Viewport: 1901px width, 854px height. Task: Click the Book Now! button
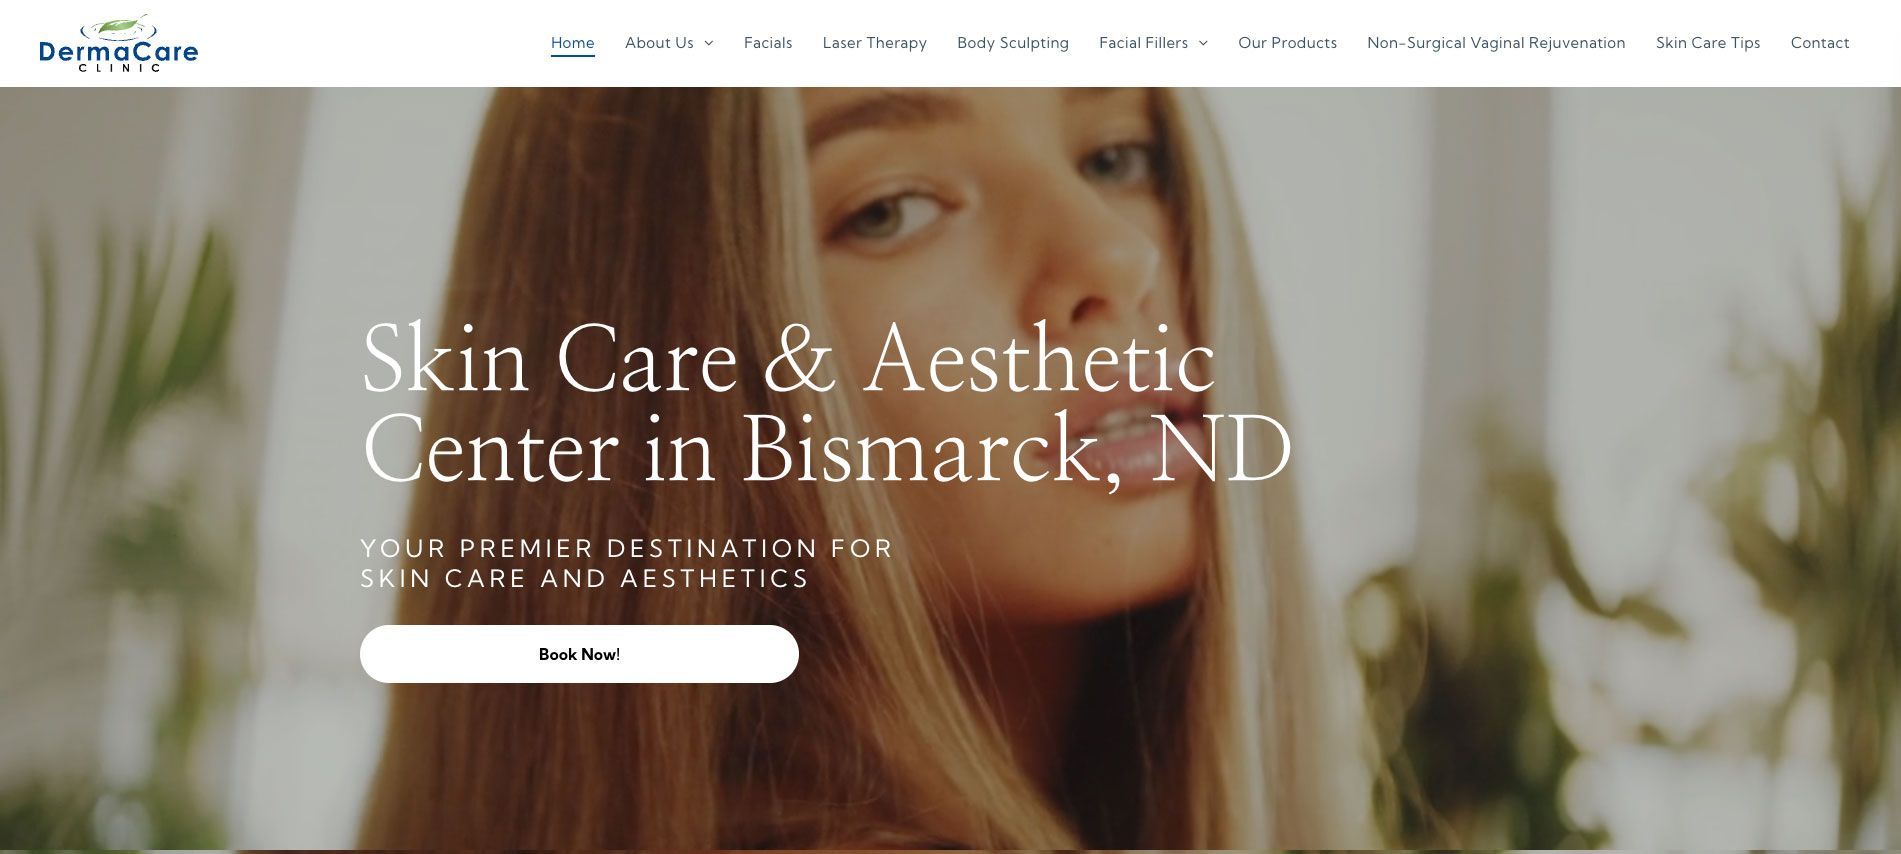[x=579, y=654]
